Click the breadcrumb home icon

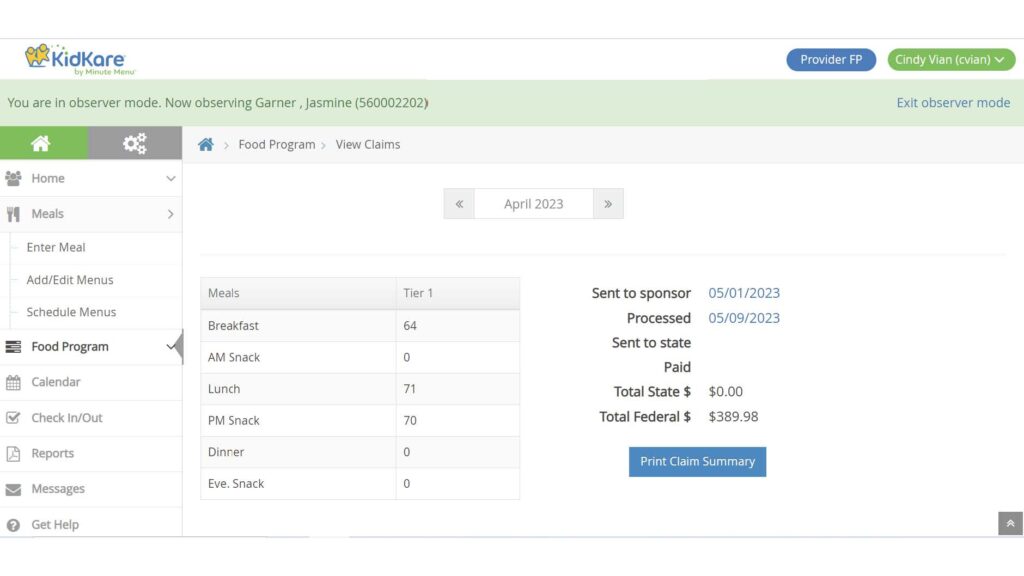[206, 144]
